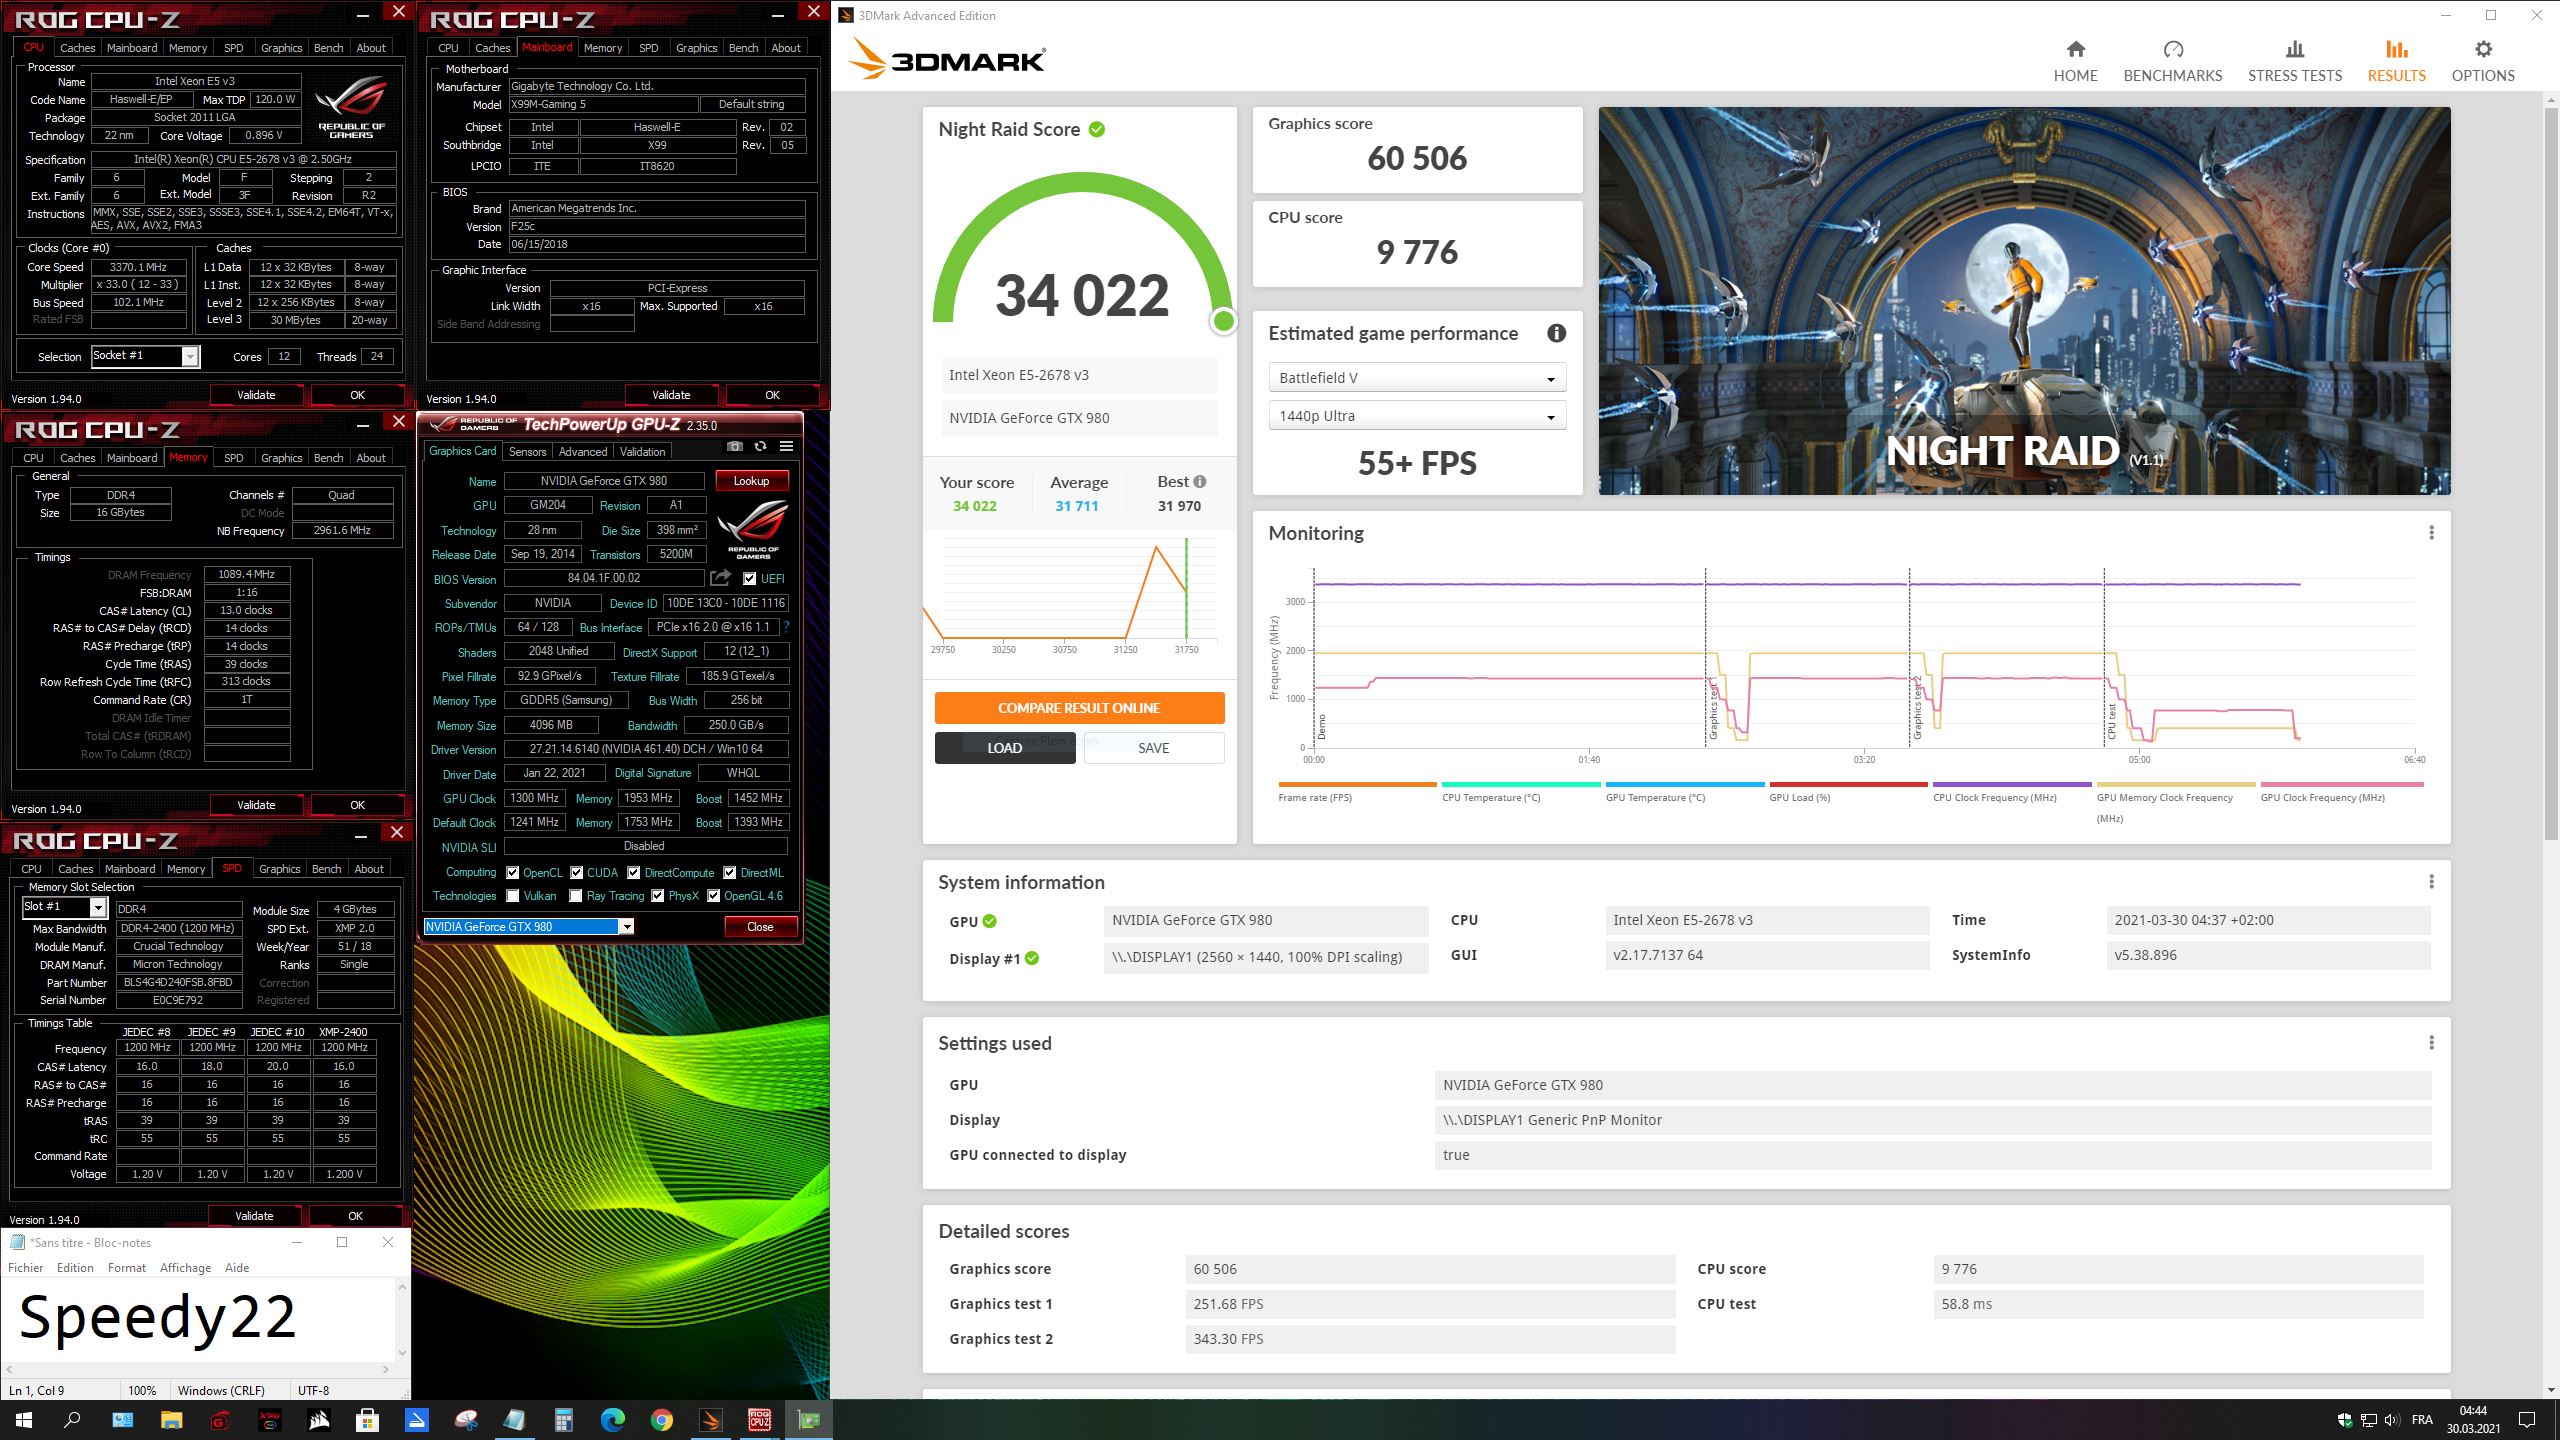This screenshot has width=2560, height=1440.
Task: Open Microsoft Store from the taskbar
Action: point(367,1419)
